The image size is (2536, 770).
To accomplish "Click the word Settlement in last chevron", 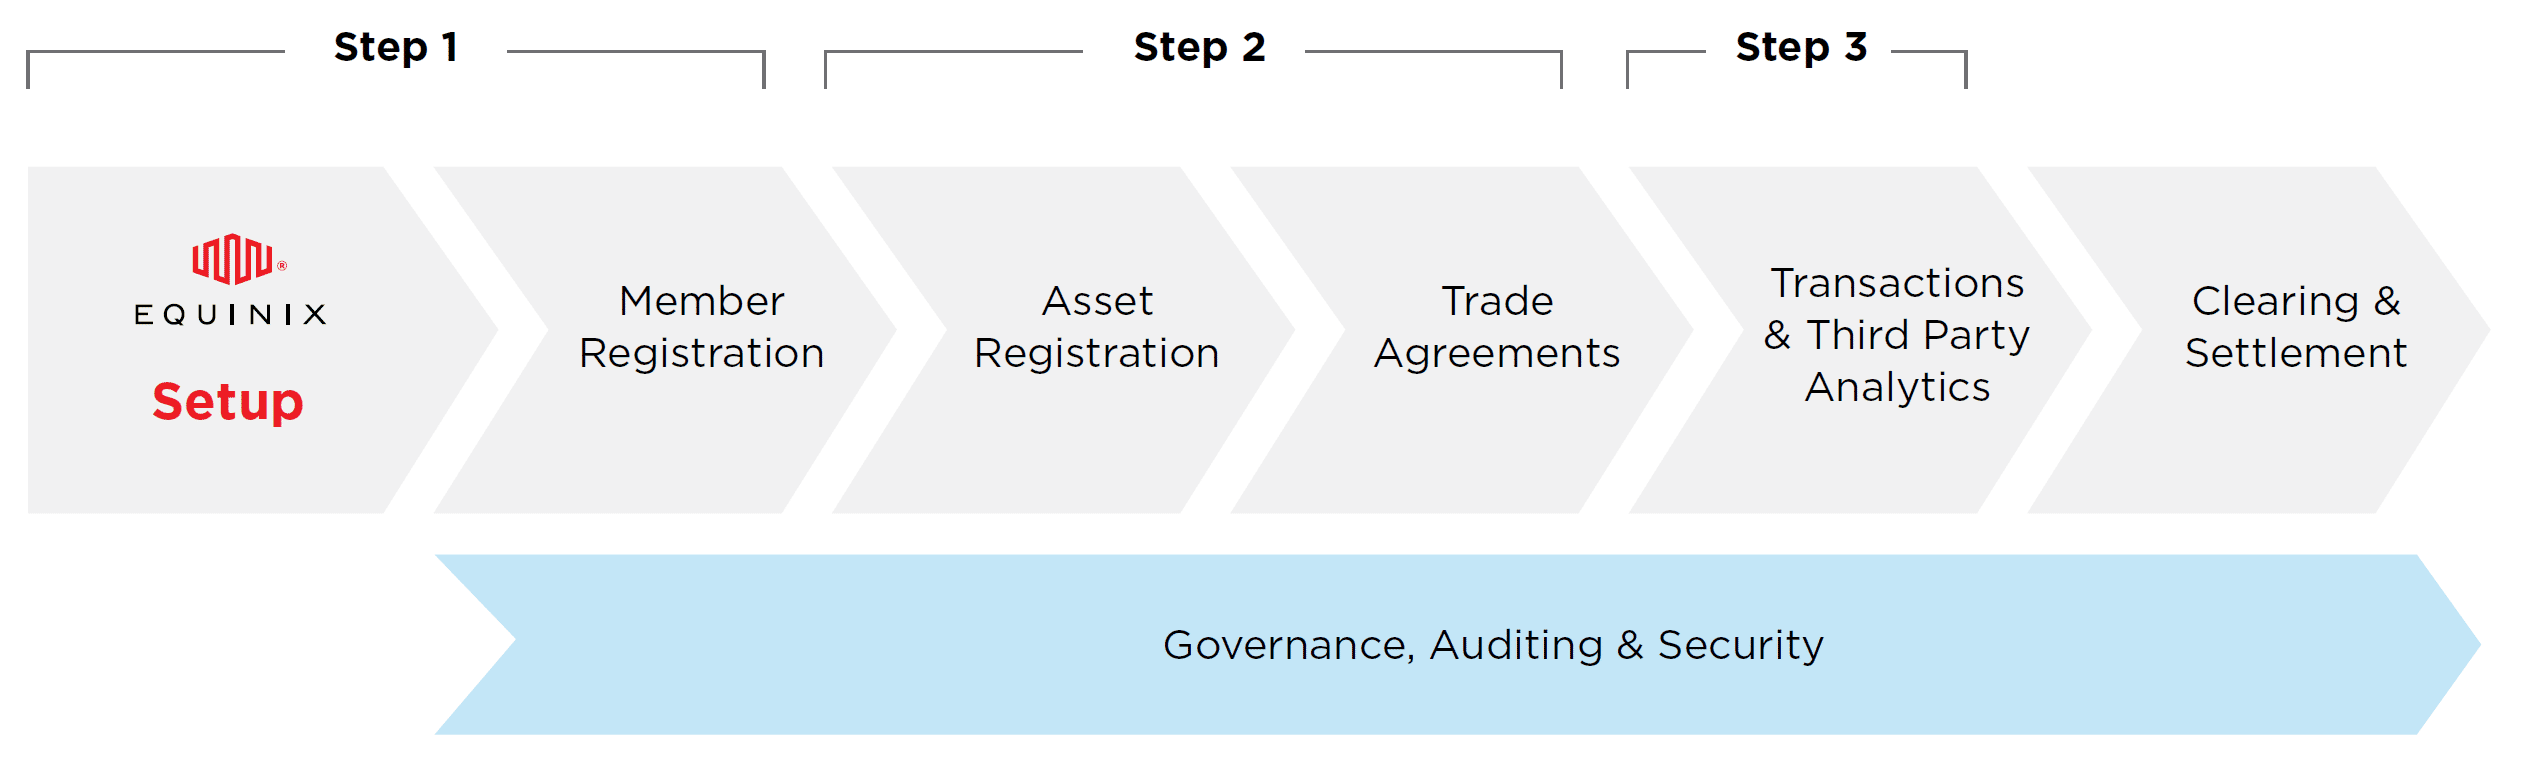I will point(2296,353).
